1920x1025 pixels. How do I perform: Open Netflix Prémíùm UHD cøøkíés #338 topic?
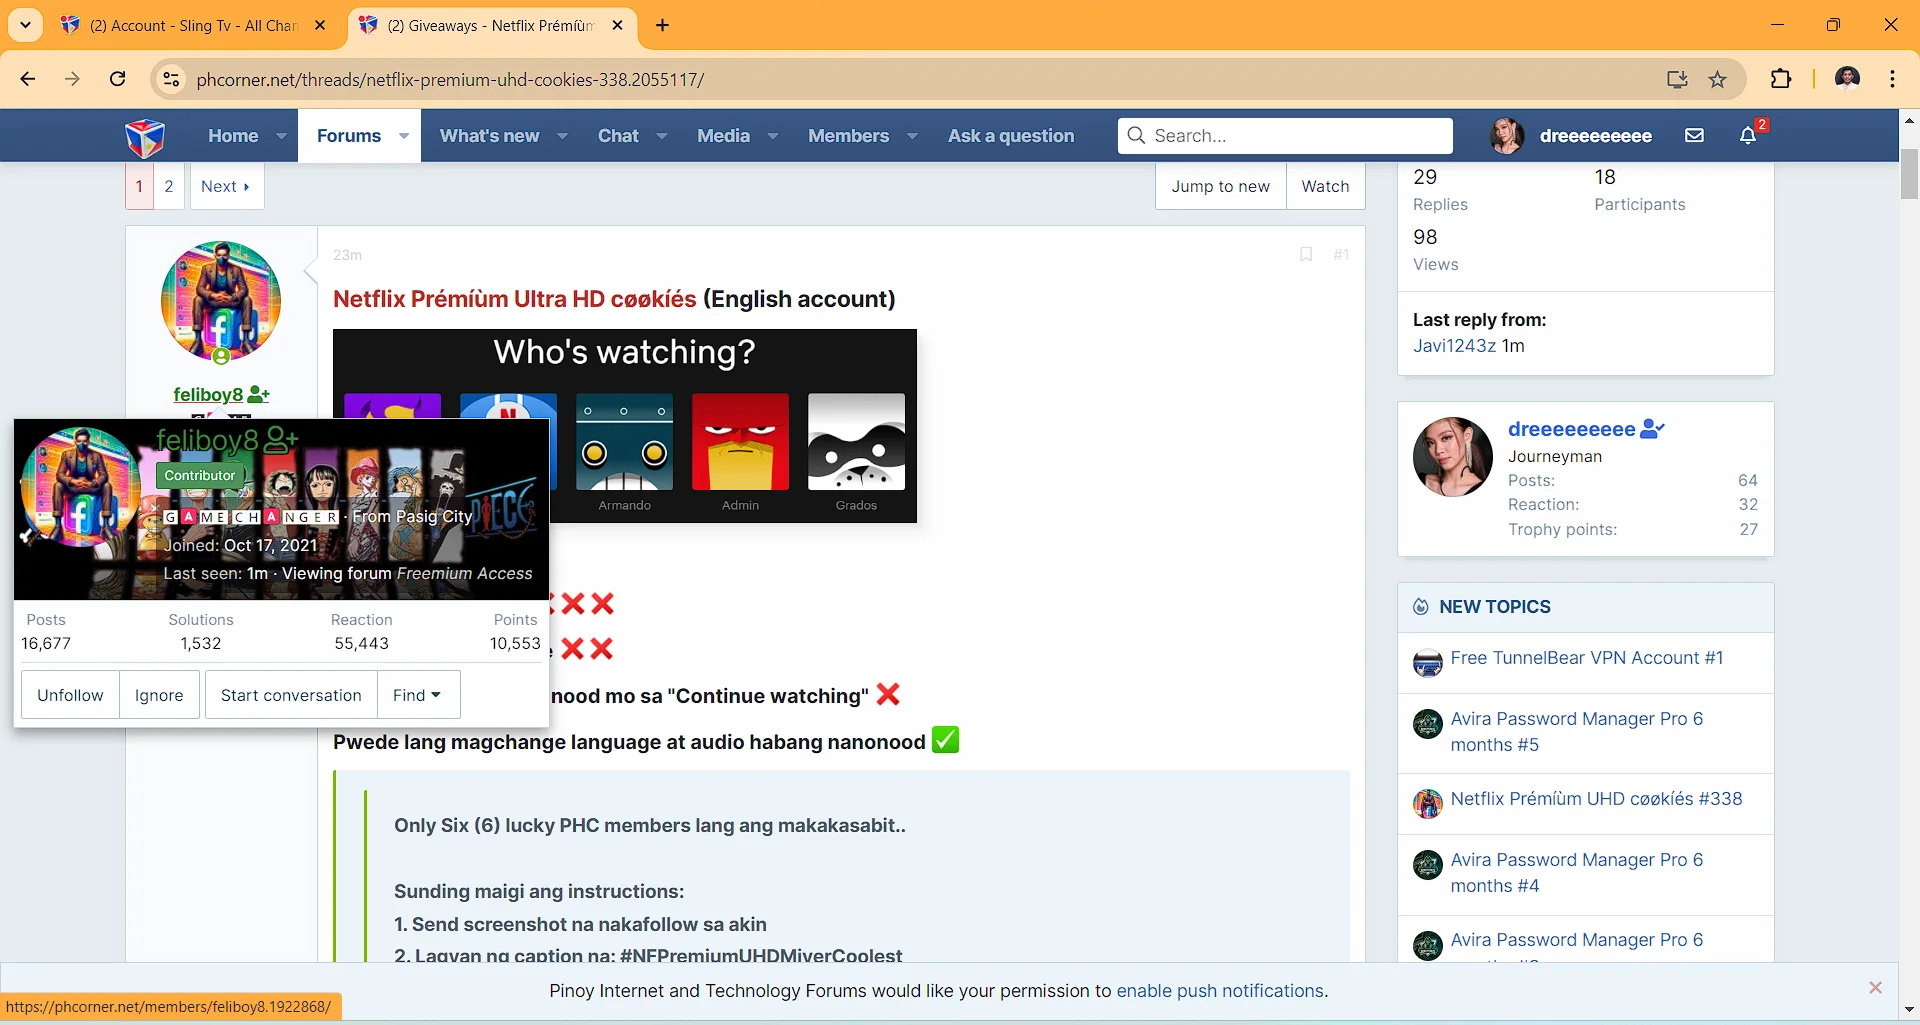[x=1596, y=798]
